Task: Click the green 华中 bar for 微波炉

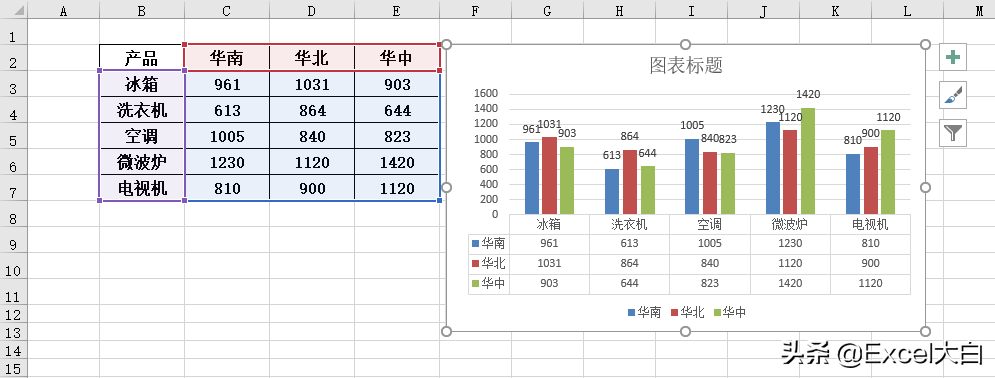Action: [808, 160]
